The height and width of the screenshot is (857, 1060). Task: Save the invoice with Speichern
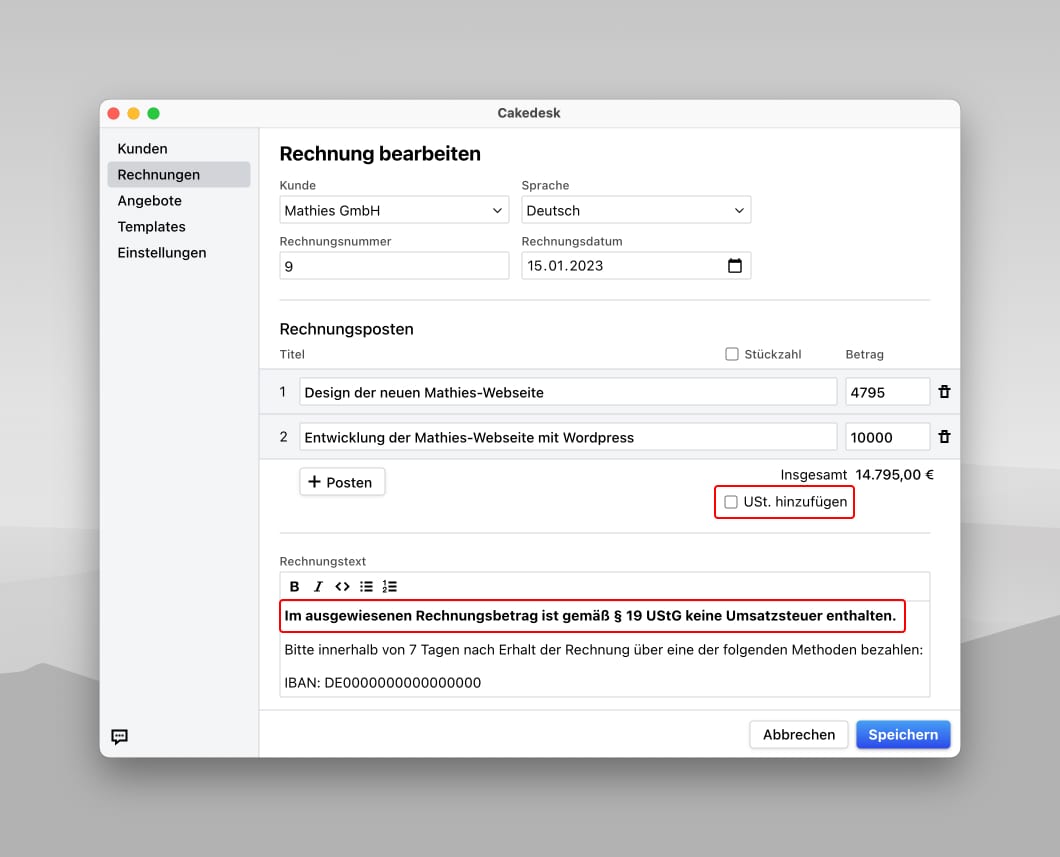point(903,734)
